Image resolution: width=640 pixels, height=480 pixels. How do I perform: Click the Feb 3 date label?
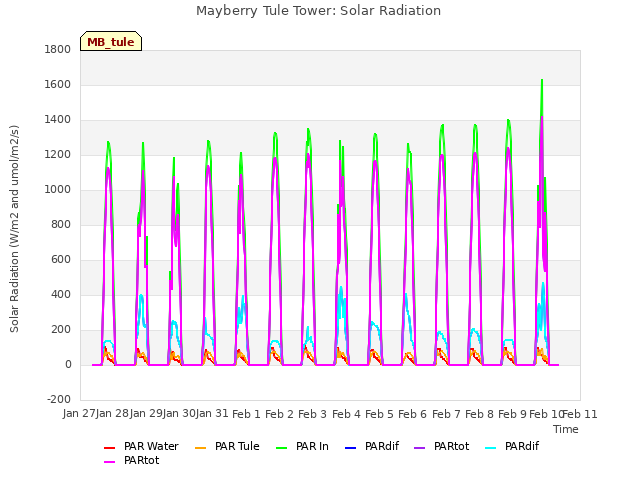313,414
